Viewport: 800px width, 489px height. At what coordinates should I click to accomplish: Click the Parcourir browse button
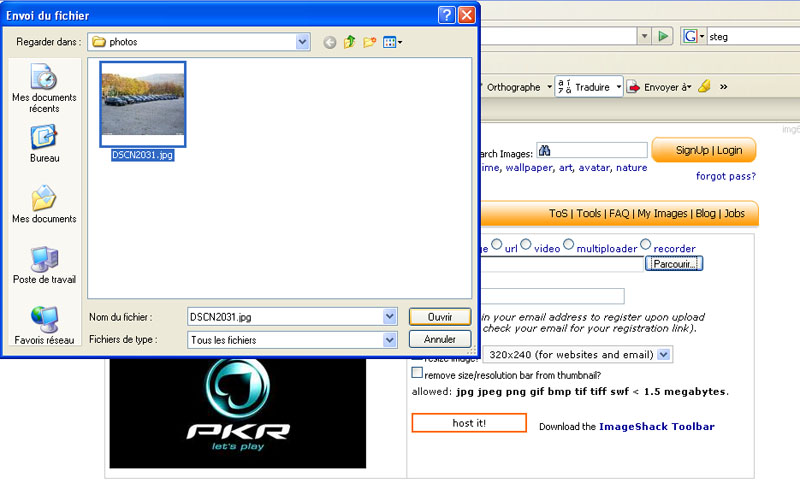[x=674, y=264]
